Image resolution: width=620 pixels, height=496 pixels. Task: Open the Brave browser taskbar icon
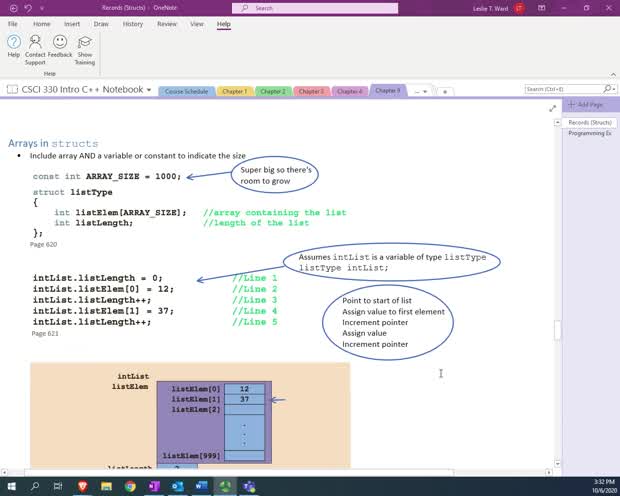point(82,486)
